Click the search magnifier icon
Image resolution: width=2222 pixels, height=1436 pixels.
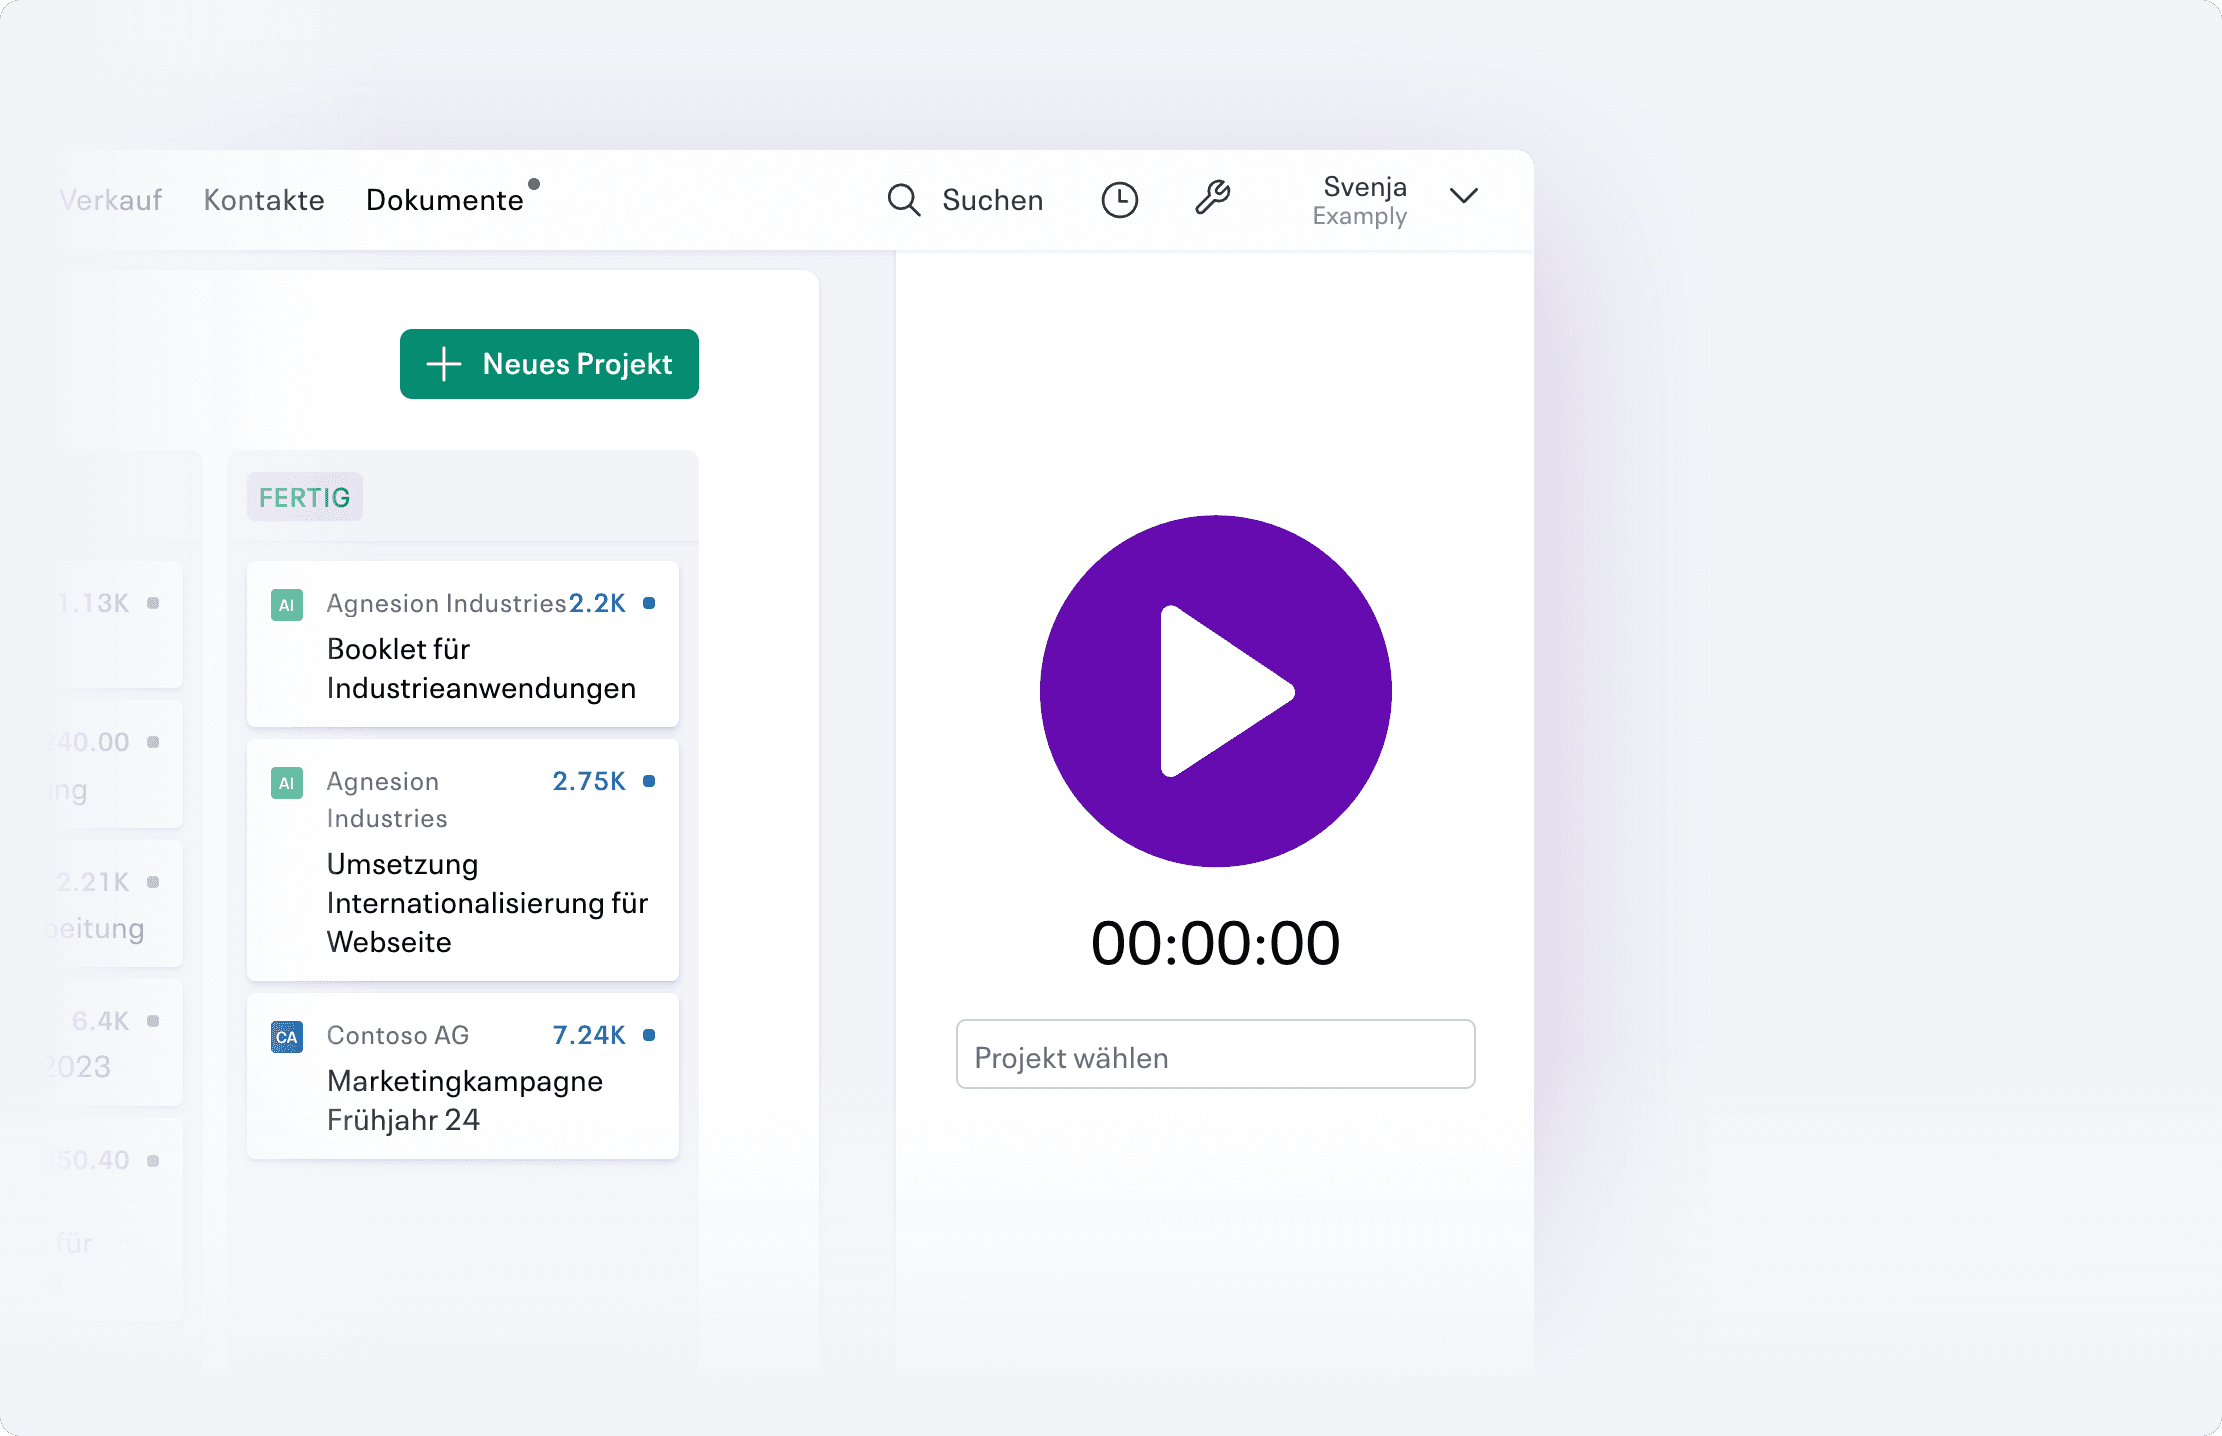tap(903, 200)
